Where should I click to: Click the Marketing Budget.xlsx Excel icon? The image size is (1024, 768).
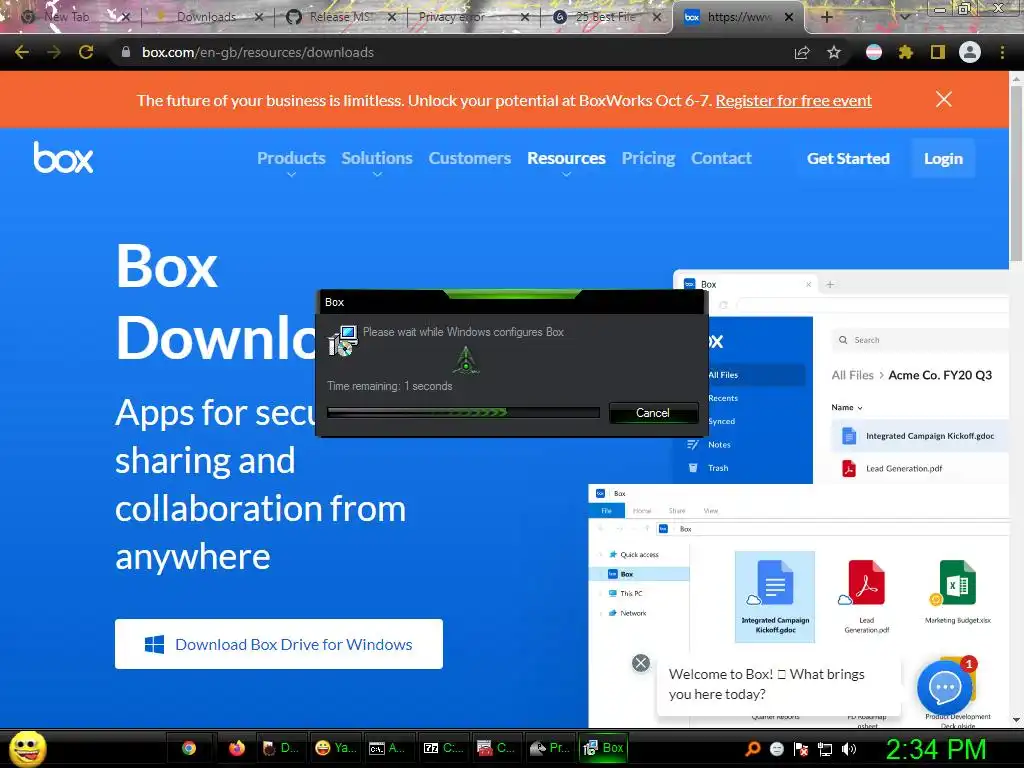click(957, 583)
